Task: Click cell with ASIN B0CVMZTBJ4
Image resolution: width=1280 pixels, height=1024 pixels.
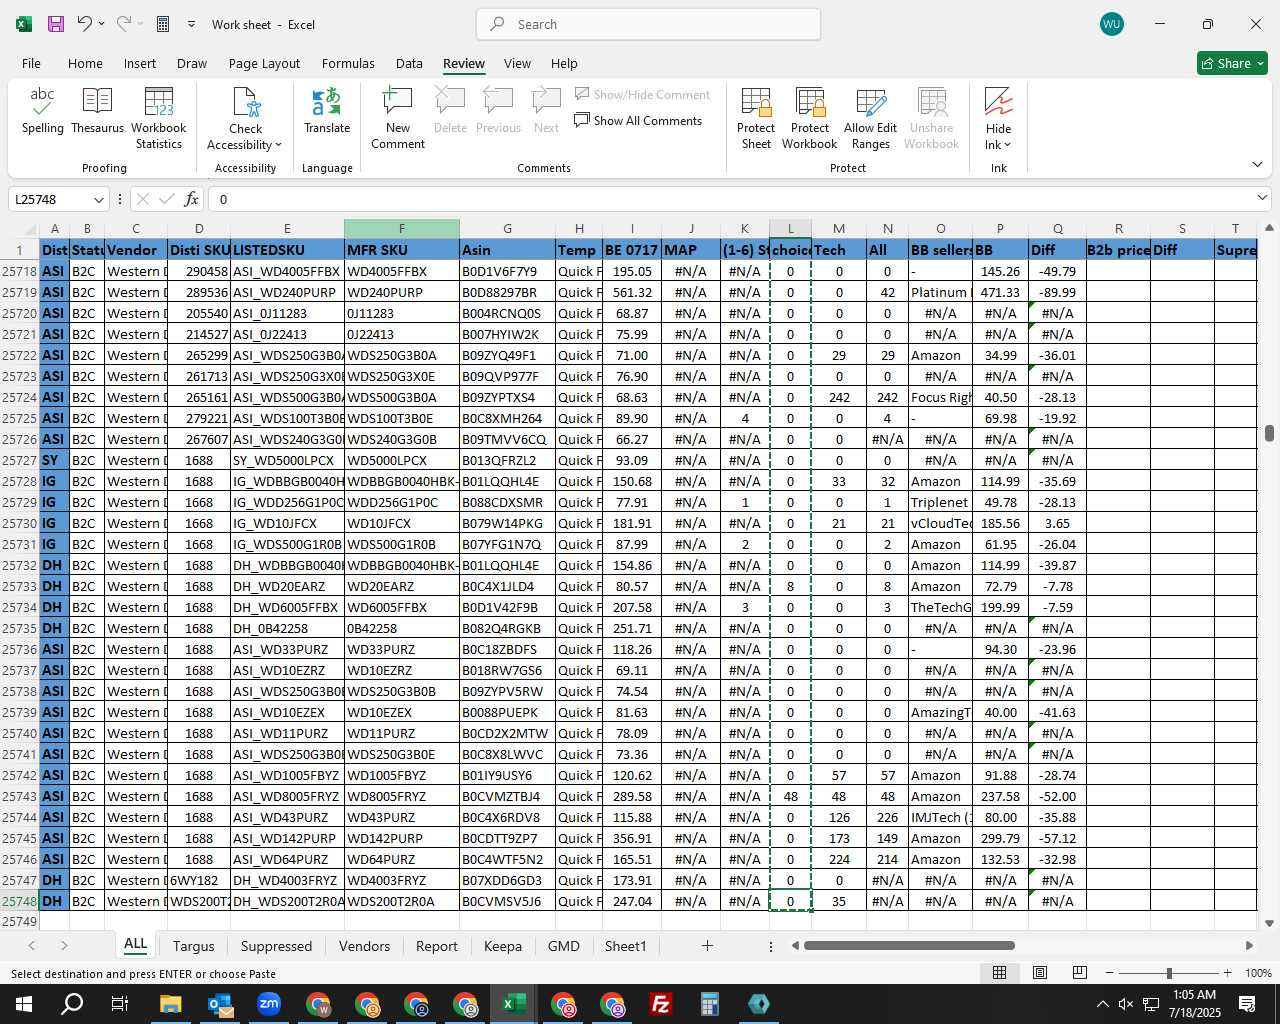Action: (507, 797)
